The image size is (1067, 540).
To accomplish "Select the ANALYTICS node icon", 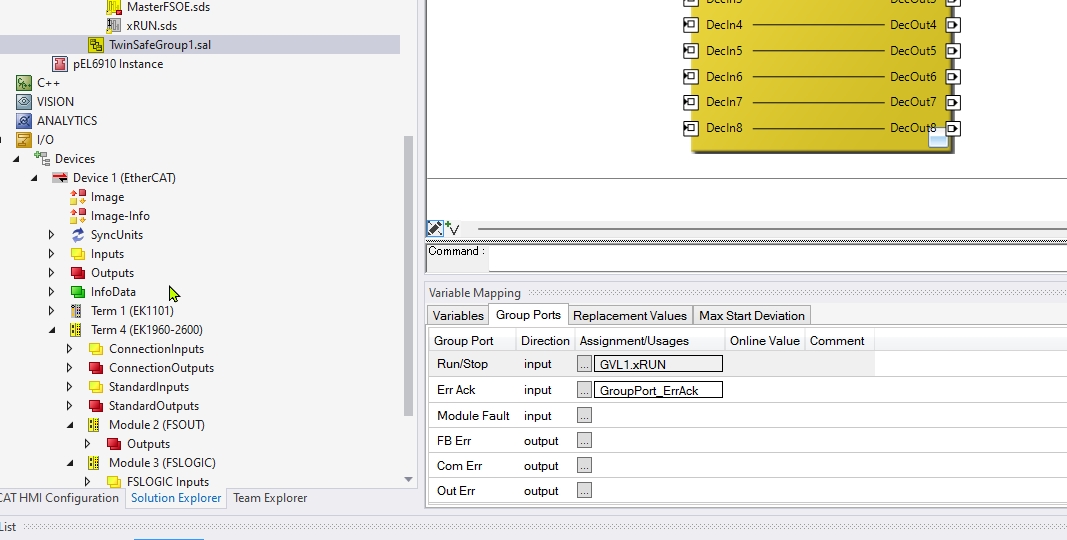I will click(x=24, y=121).
